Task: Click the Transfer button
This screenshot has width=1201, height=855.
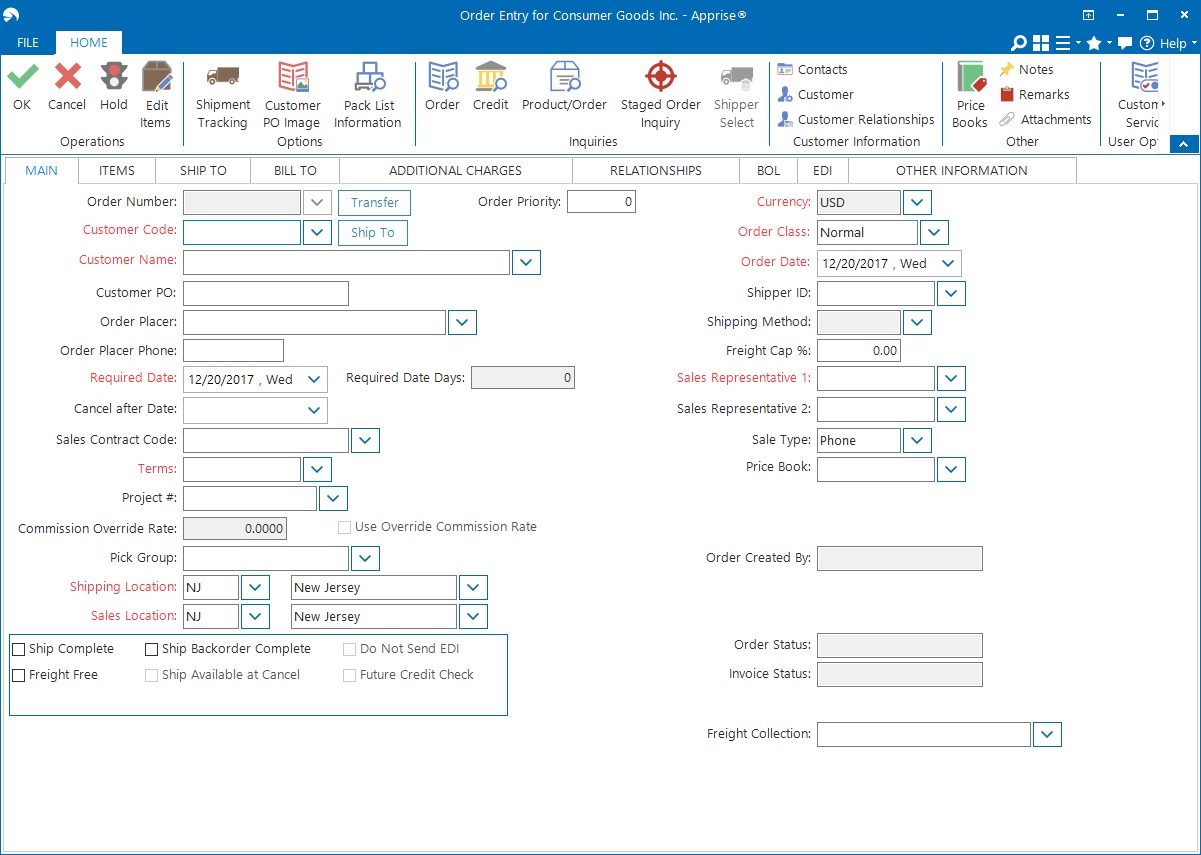Action: tap(375, 203)
